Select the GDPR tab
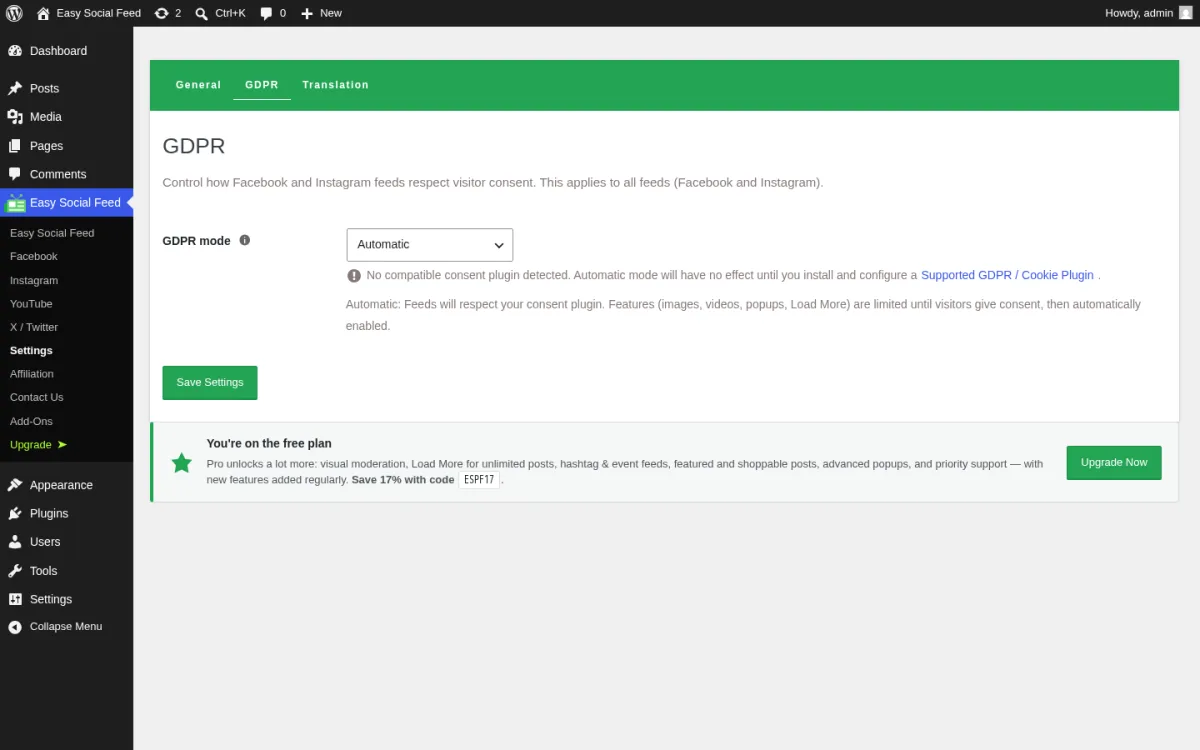 pyautogui.click(x=262, y=85)
